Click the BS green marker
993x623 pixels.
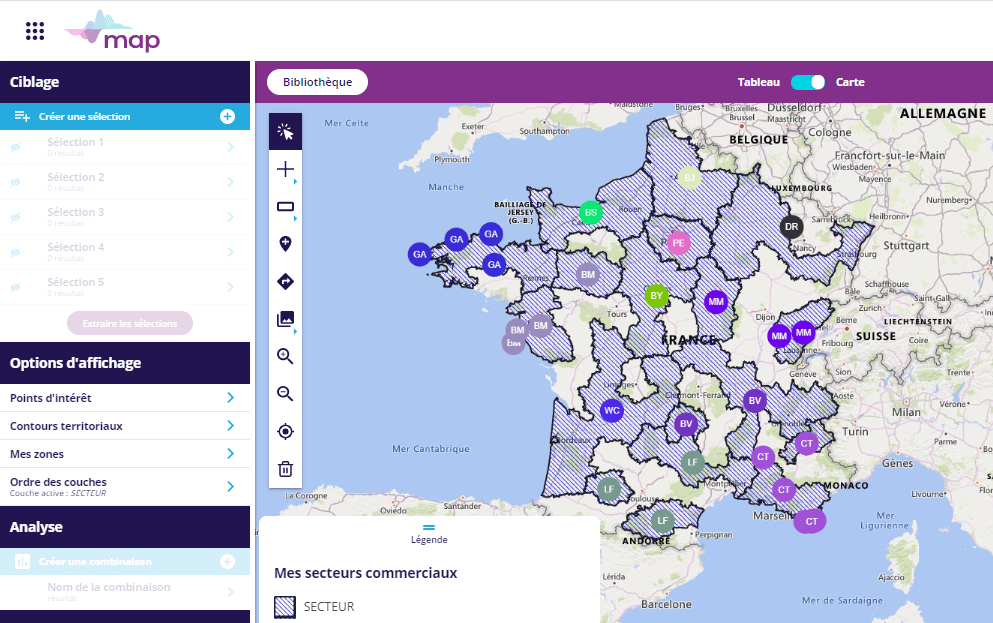[591, 213]
